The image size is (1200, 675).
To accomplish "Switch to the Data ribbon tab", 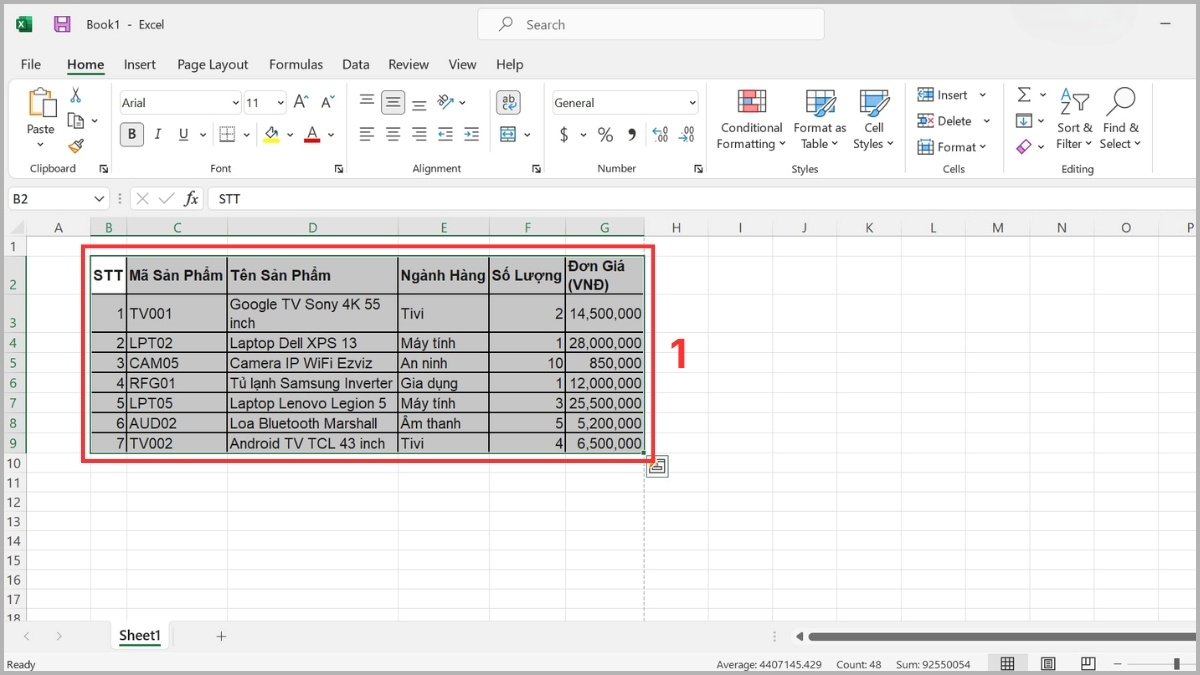I will 355,64.
